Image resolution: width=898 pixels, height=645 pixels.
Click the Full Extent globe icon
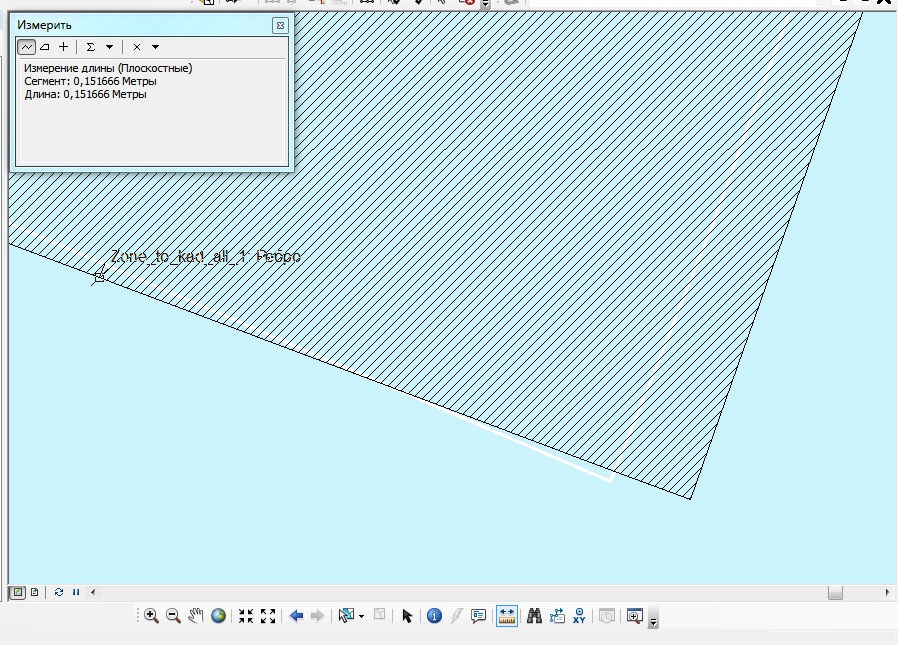[219, 616]
